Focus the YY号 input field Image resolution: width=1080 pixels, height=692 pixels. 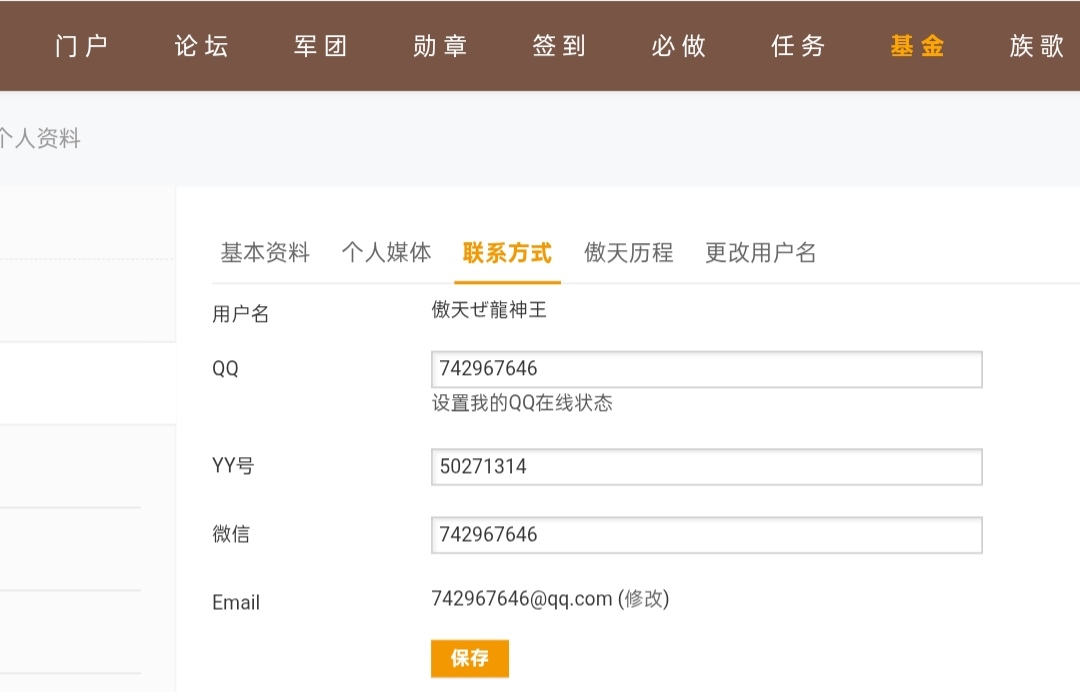click(706, 467)
